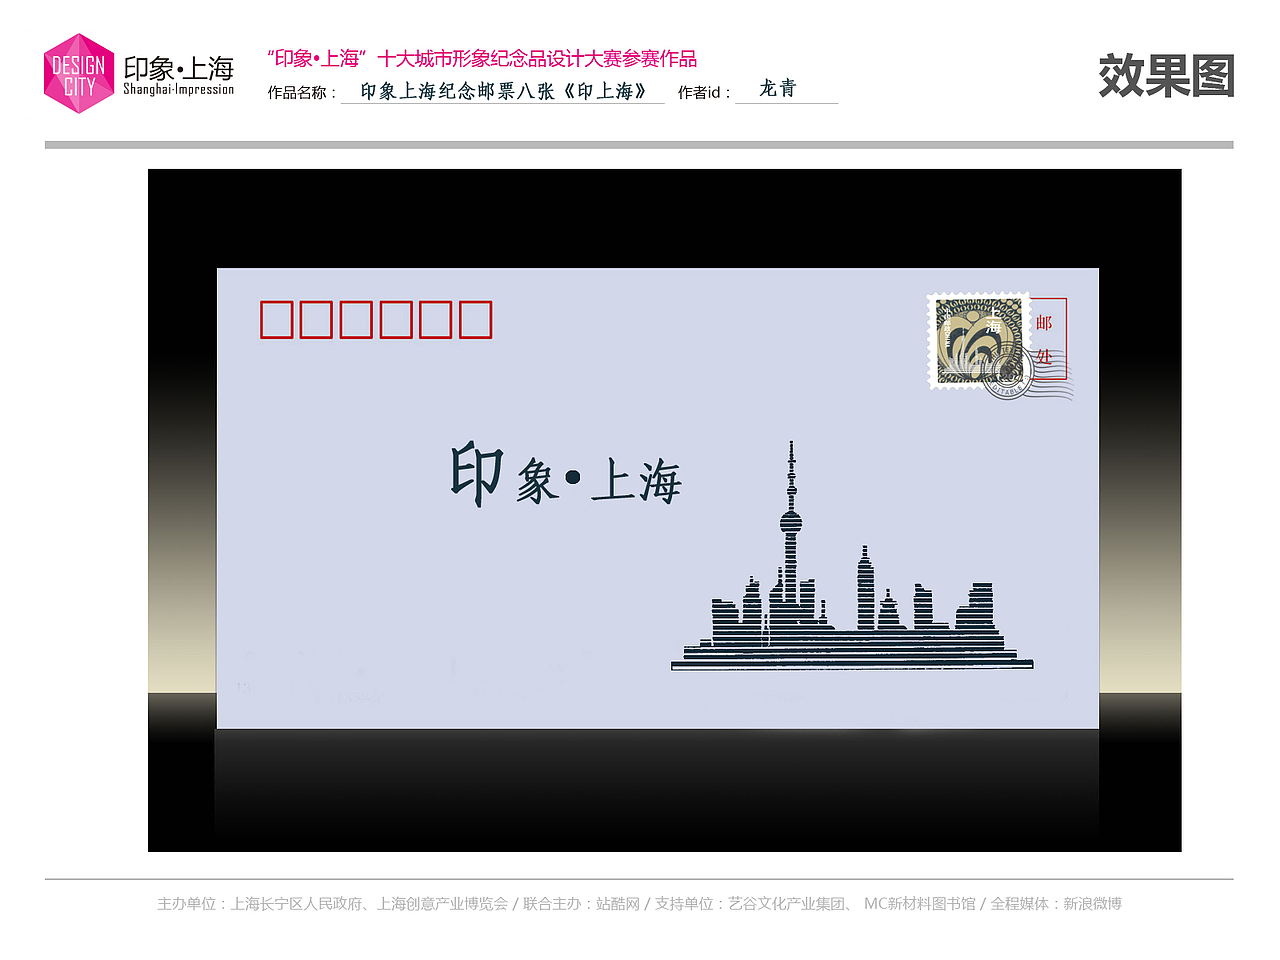Select the 印象•上海 logo beside the diamond
1280x960 pixels.
[x=180, y=68]
